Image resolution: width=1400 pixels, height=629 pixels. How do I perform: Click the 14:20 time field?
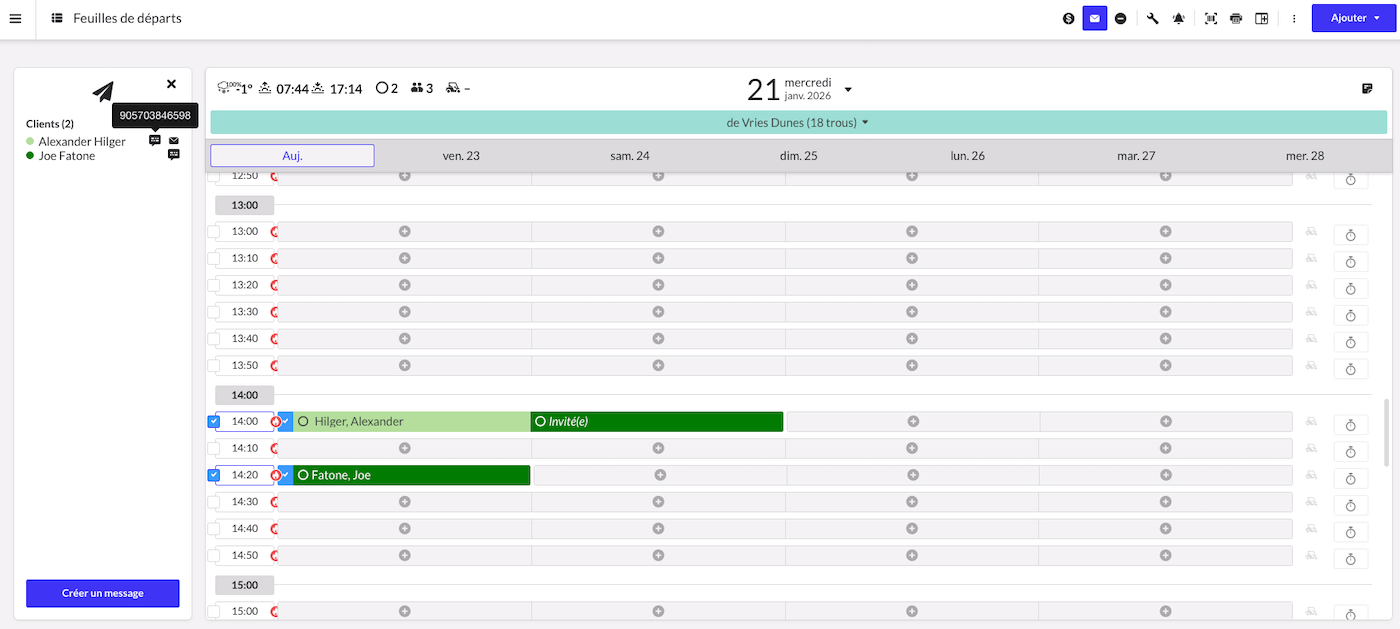(245, 475)
